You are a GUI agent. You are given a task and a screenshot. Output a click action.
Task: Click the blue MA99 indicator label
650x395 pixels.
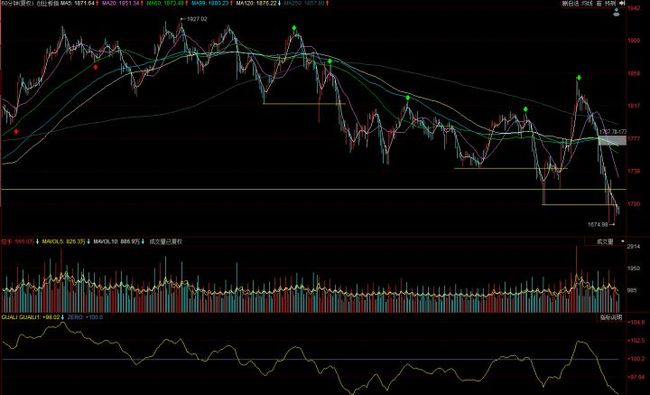pos(210,3)
